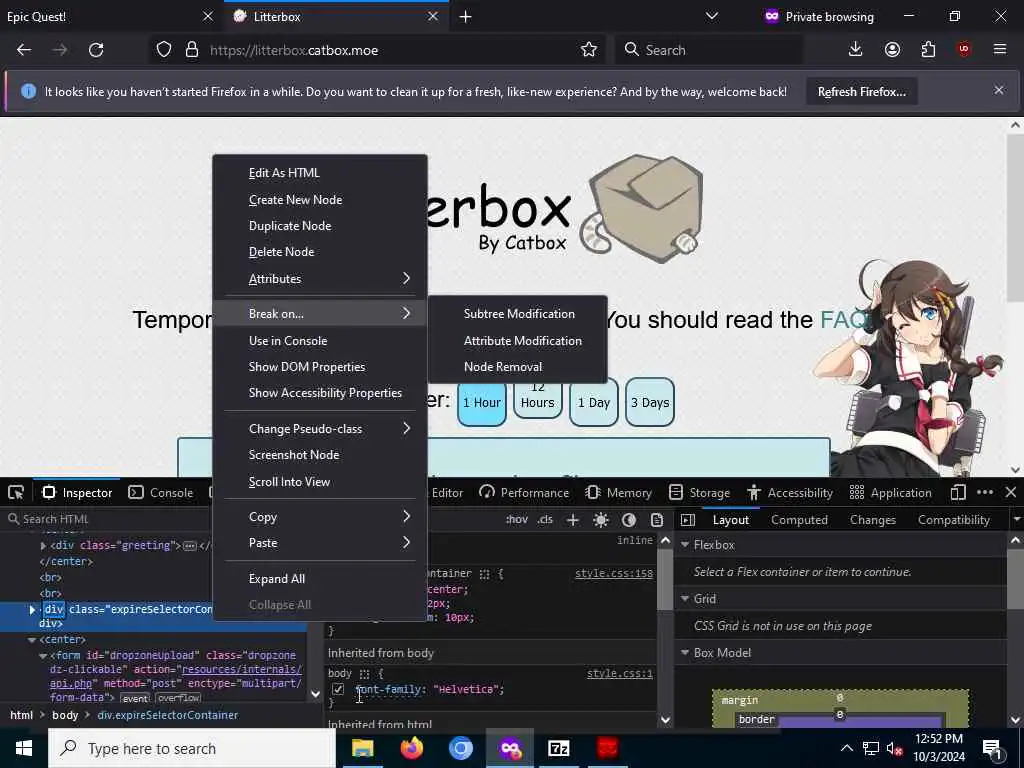The width and height of the screenshot is (1024, 768).
Task: Open the Firefox account icon
Action: [x=892, y=50]
